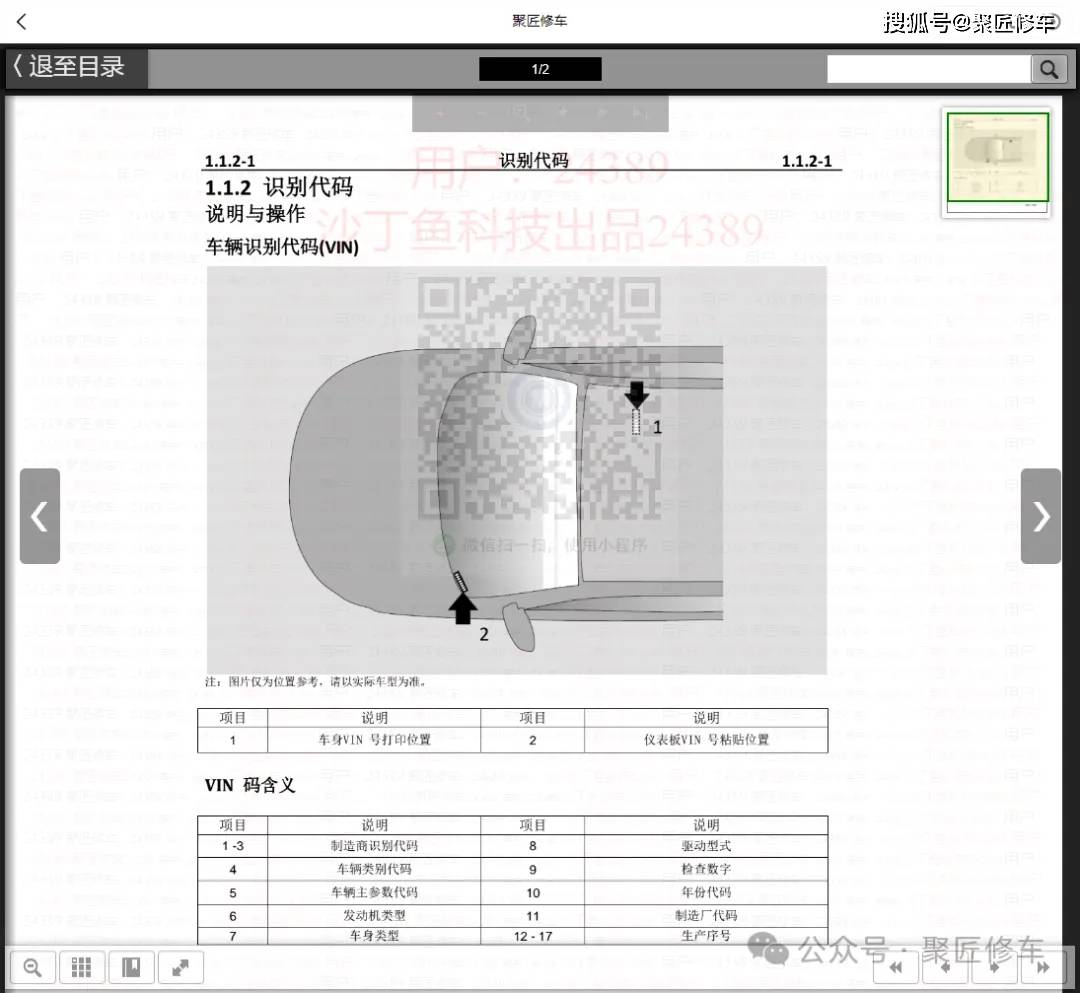This screenshot has width=1080, height=993.
Task: Click the heading VIN 码含义
Action: [x=250, y=785]
